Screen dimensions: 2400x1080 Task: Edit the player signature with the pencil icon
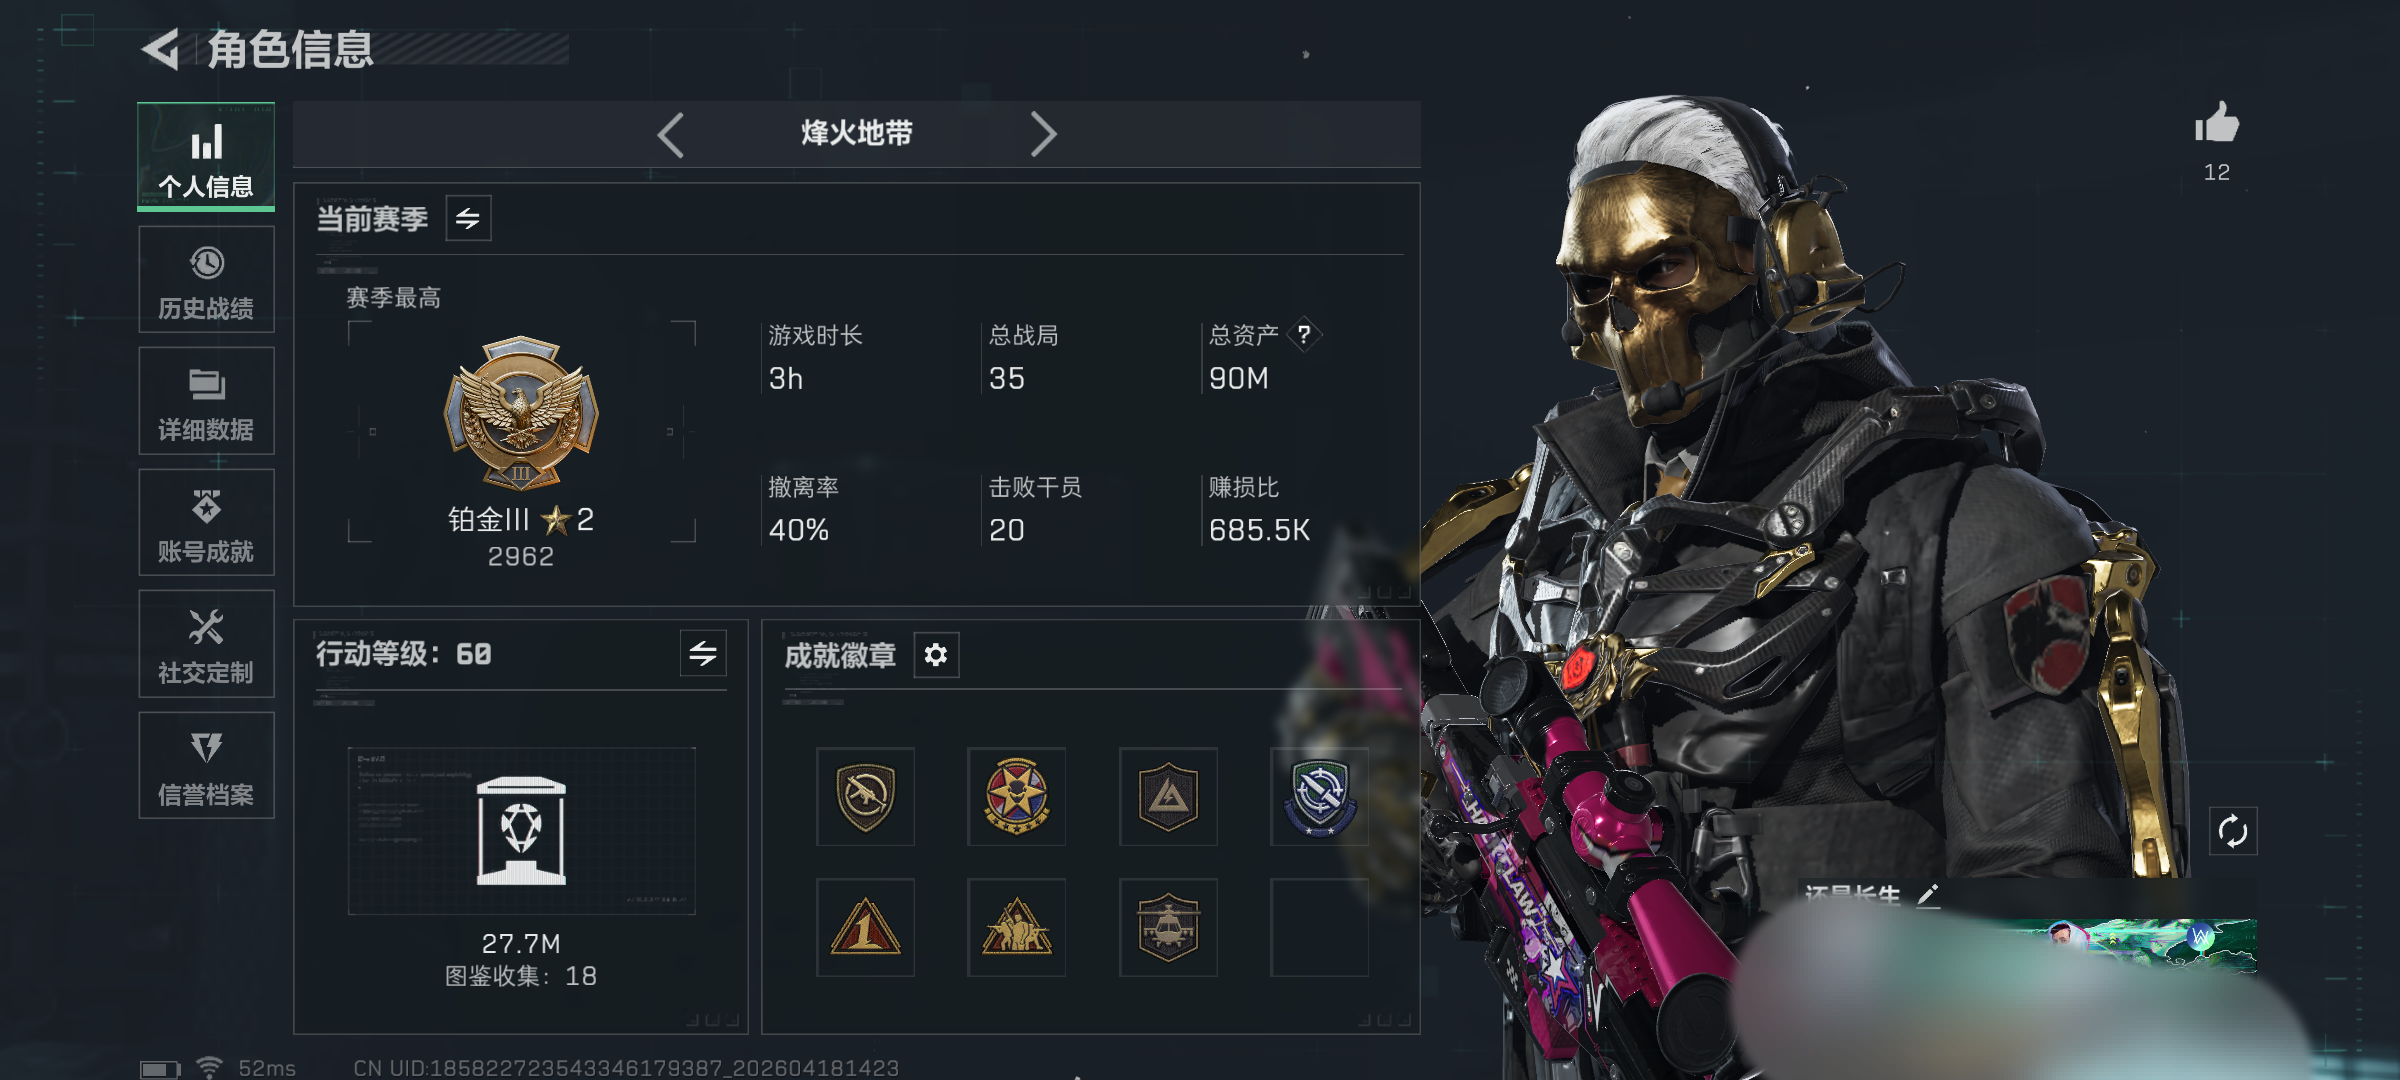tap(1928, 895)
